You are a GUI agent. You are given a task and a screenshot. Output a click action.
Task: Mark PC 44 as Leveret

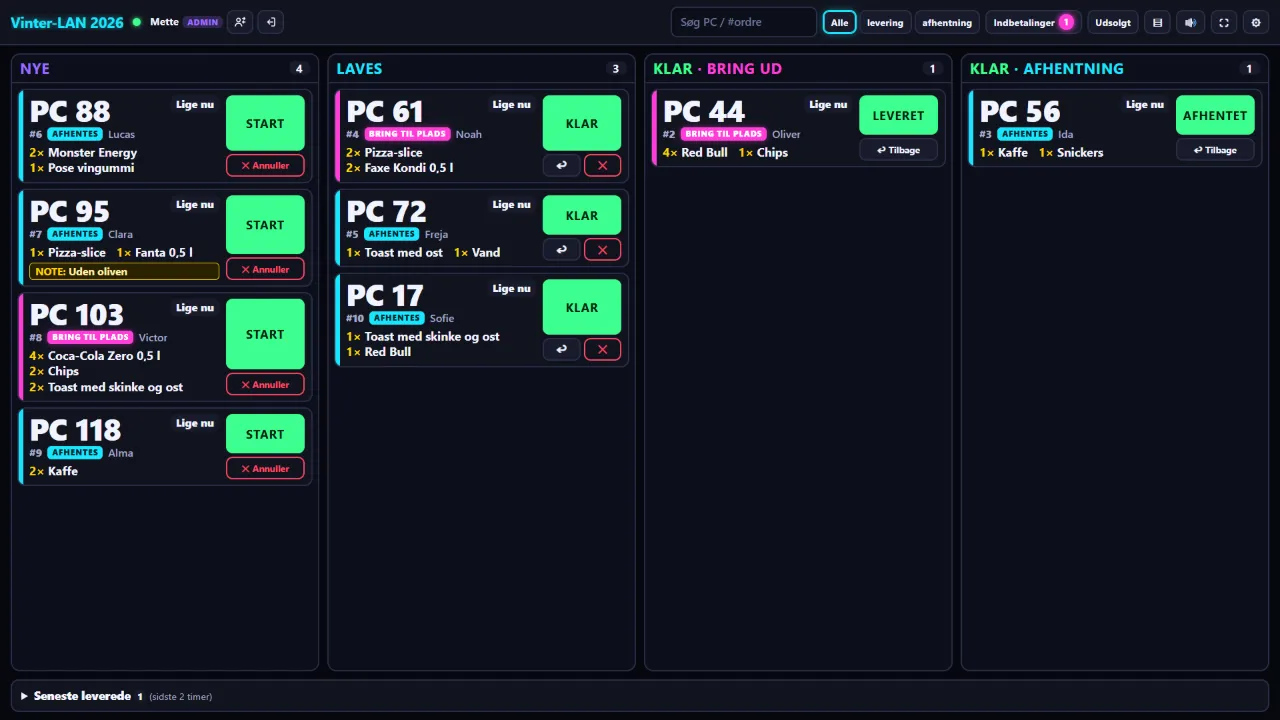(x=898, y=115)
